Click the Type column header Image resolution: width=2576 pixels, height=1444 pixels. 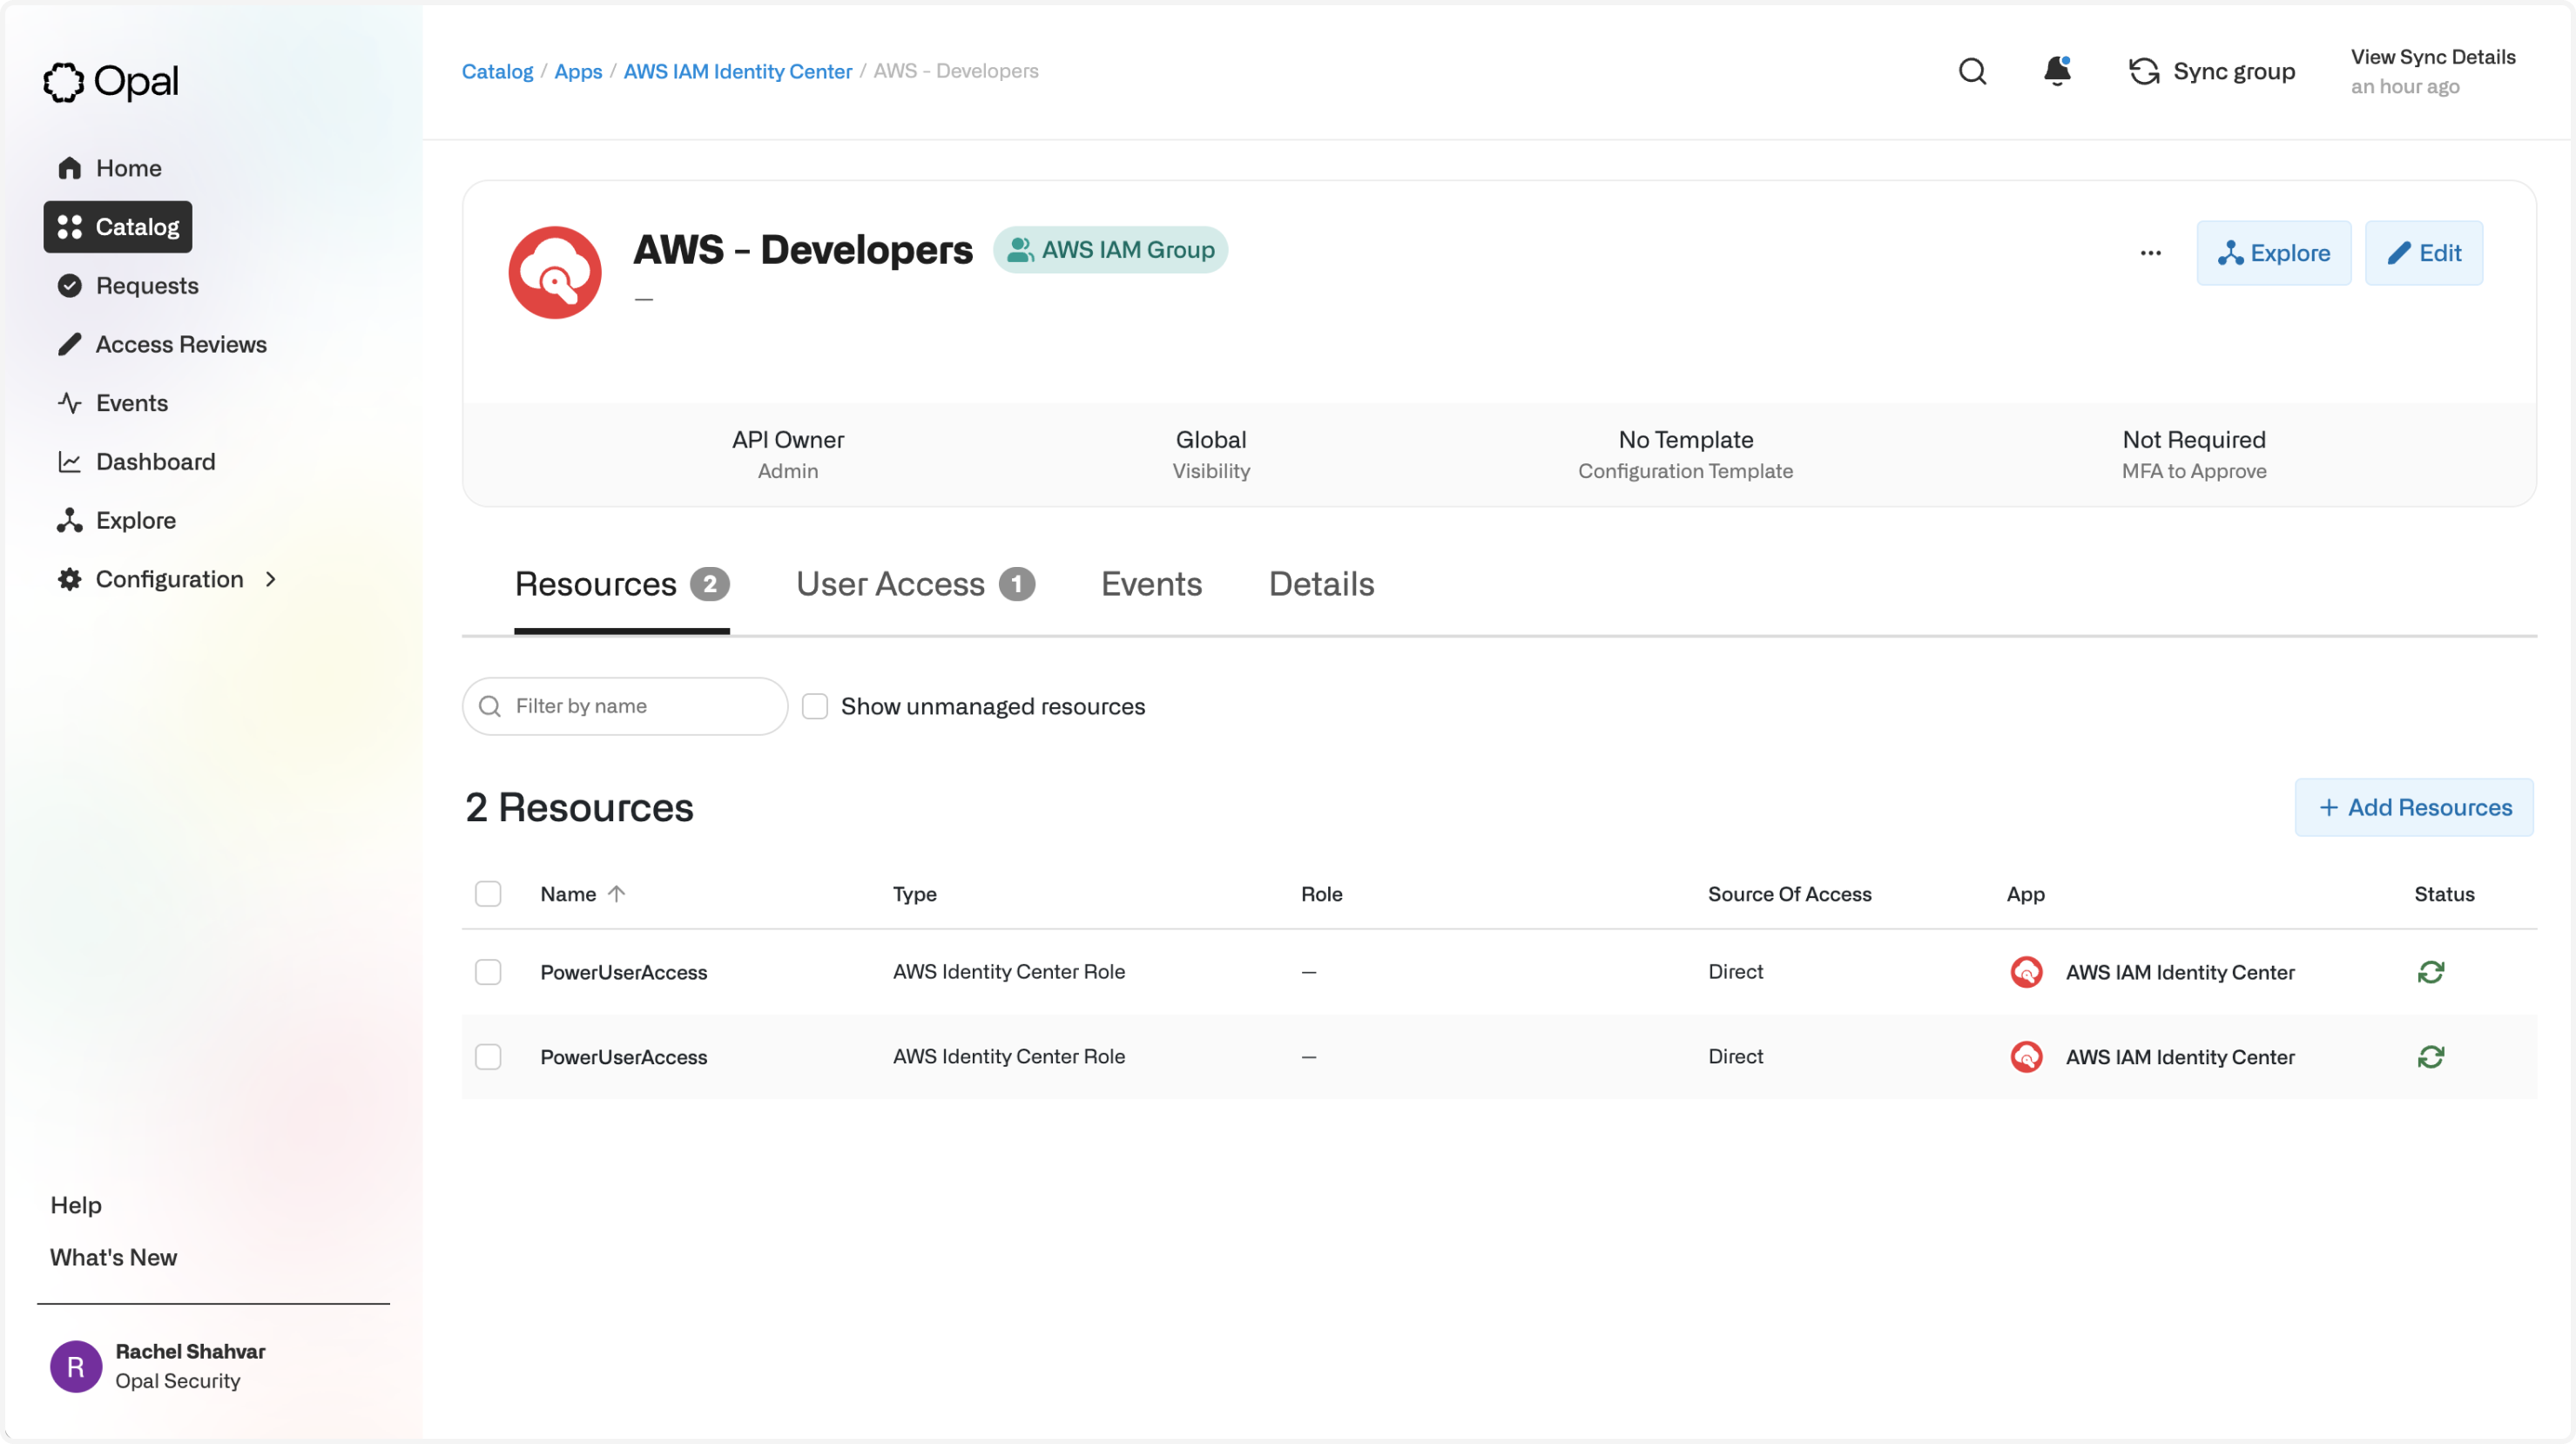coord(914,894)
